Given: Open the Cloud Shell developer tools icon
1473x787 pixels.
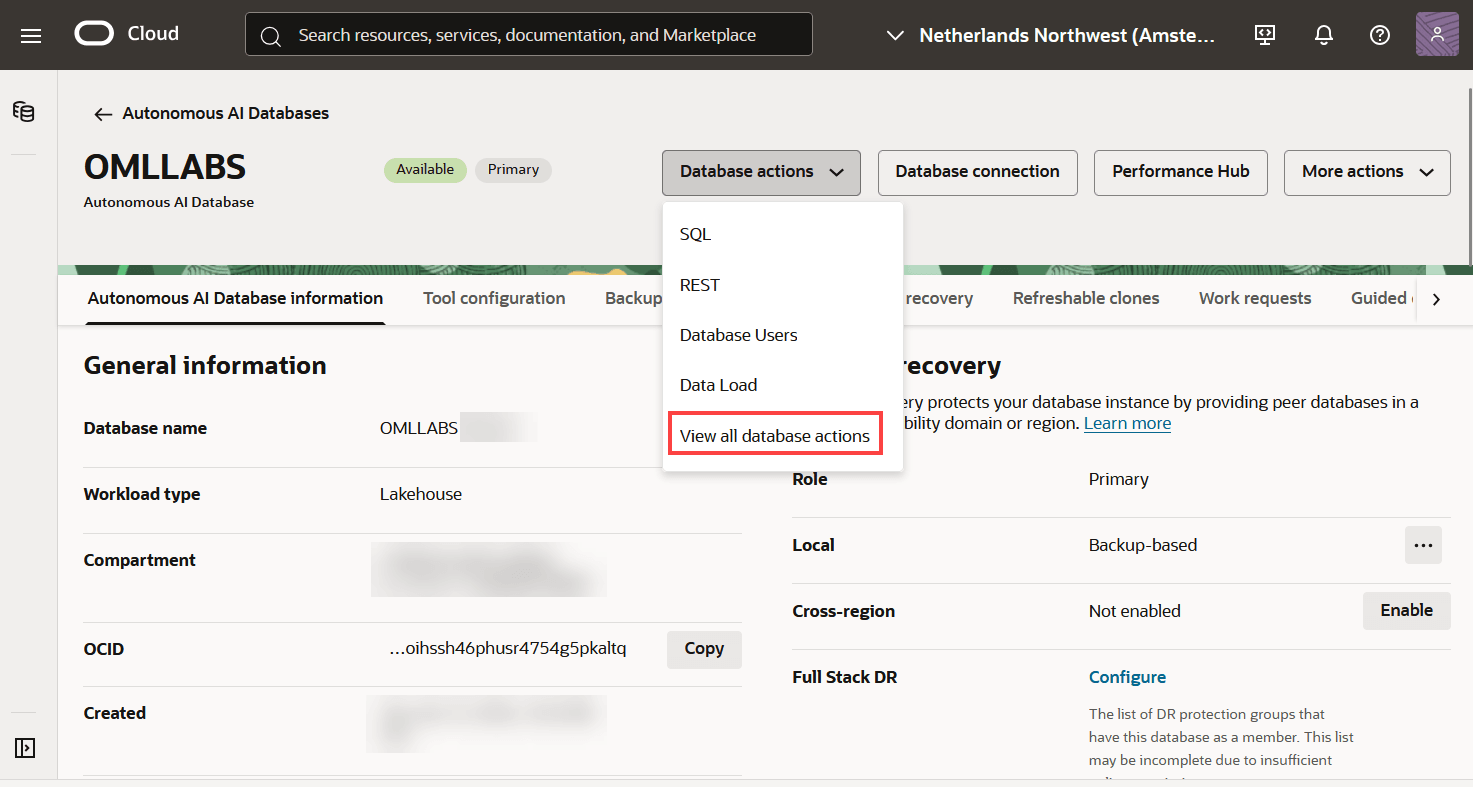Looking at the screenshot, I should point(1265,35).
